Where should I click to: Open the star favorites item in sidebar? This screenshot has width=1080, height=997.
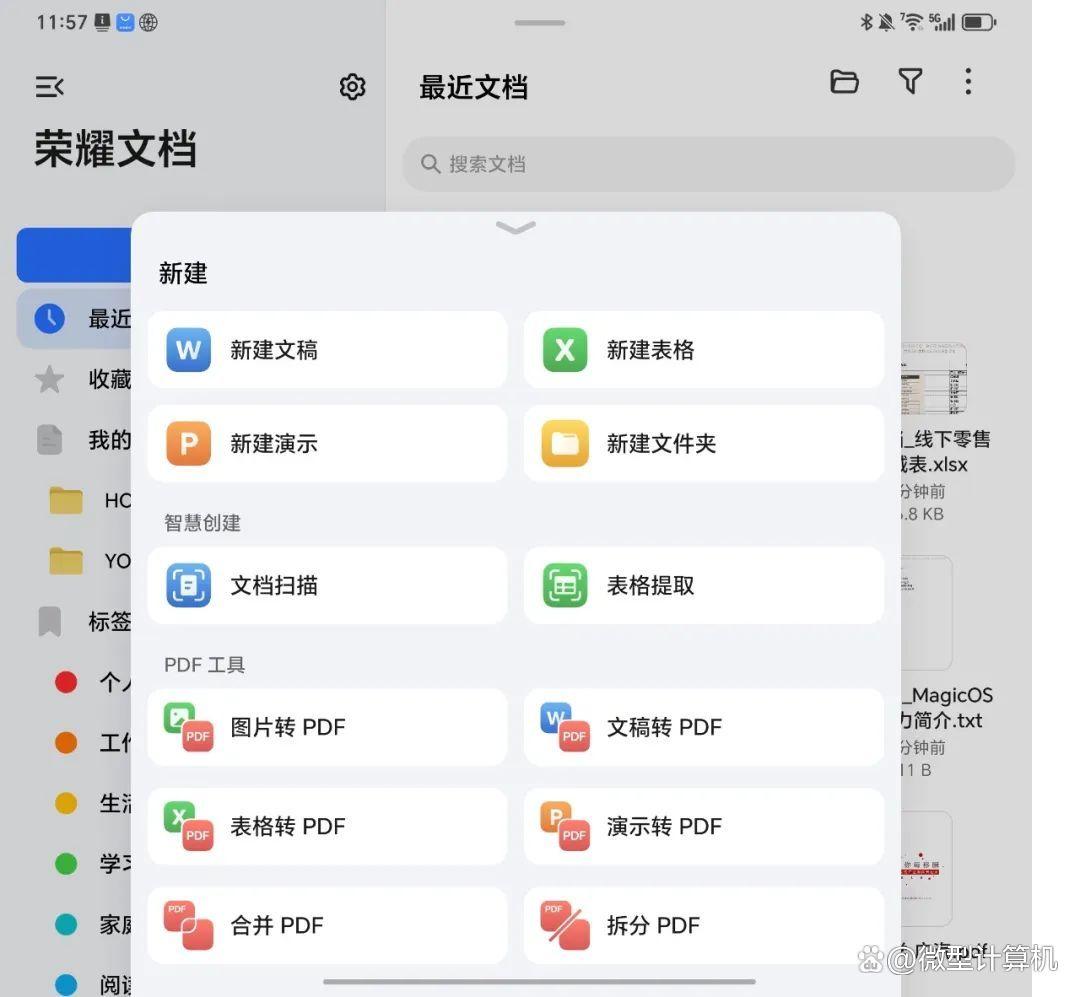coord(74,379)
